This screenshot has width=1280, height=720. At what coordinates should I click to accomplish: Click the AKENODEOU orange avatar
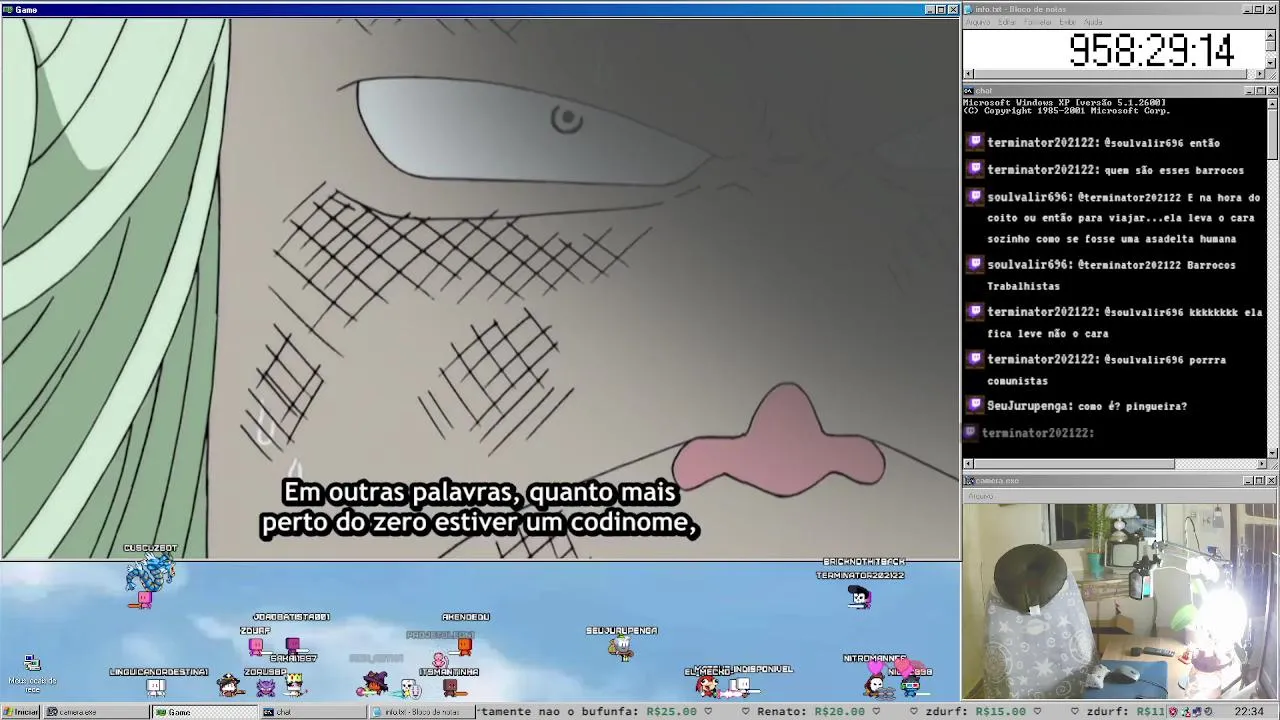[465, 647]
